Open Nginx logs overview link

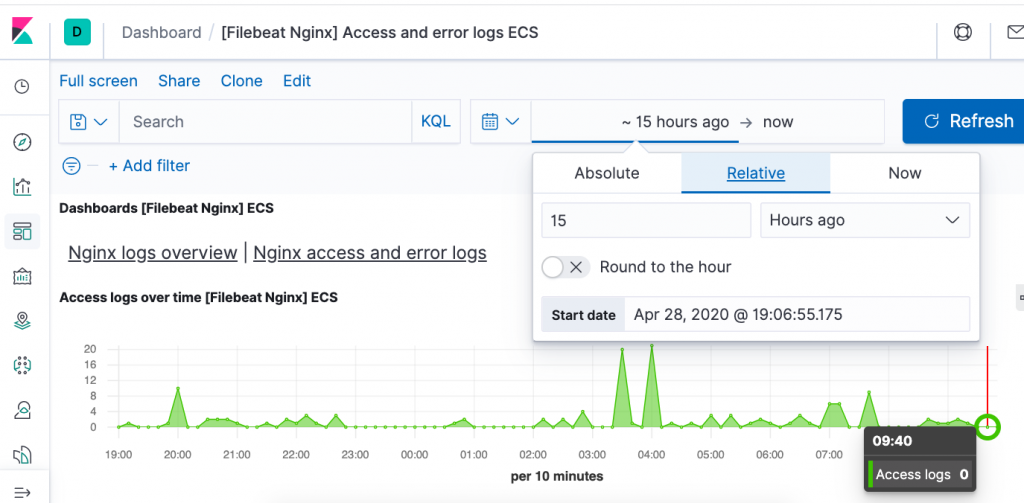click(x=152, y=253)
